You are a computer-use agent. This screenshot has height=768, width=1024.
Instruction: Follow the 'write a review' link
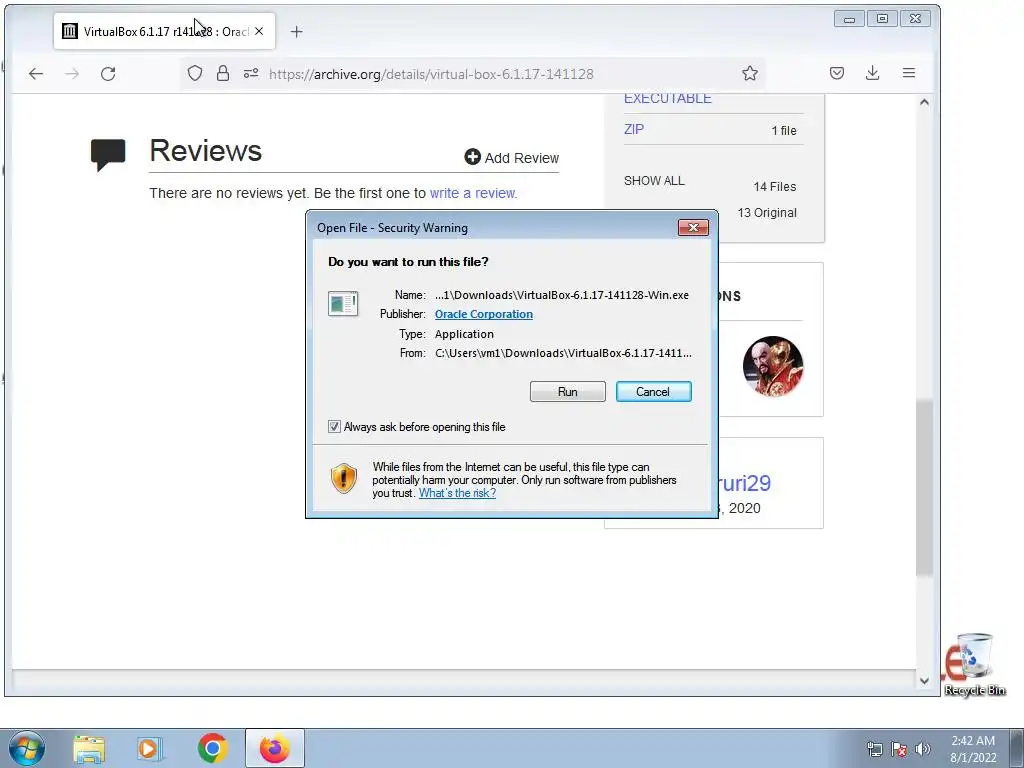coord(473,193)
